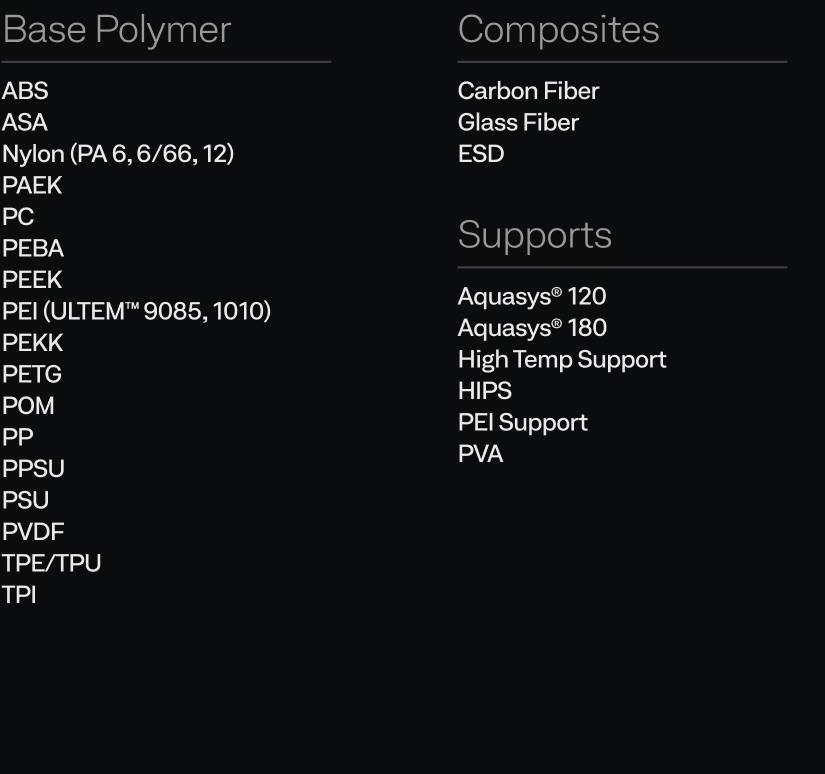This screenshot has height=774, width=825.
Task: Click Carbon Fiber under Composites
Action: [529, 91]
